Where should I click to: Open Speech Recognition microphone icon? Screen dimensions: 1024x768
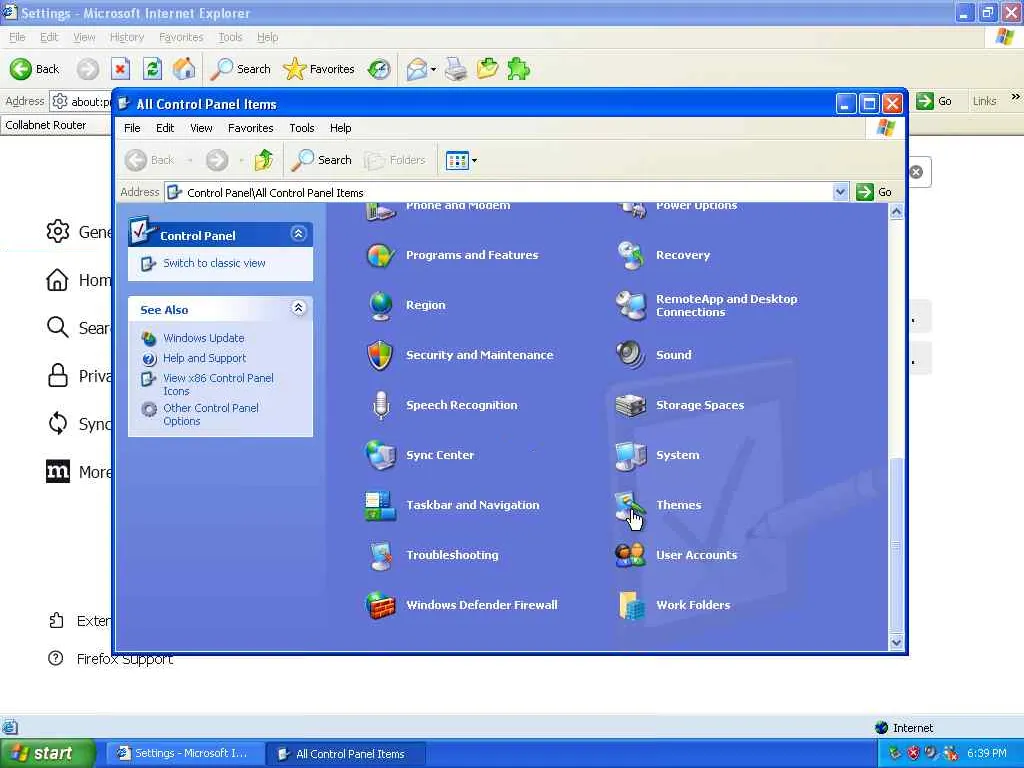pos(380,406)
